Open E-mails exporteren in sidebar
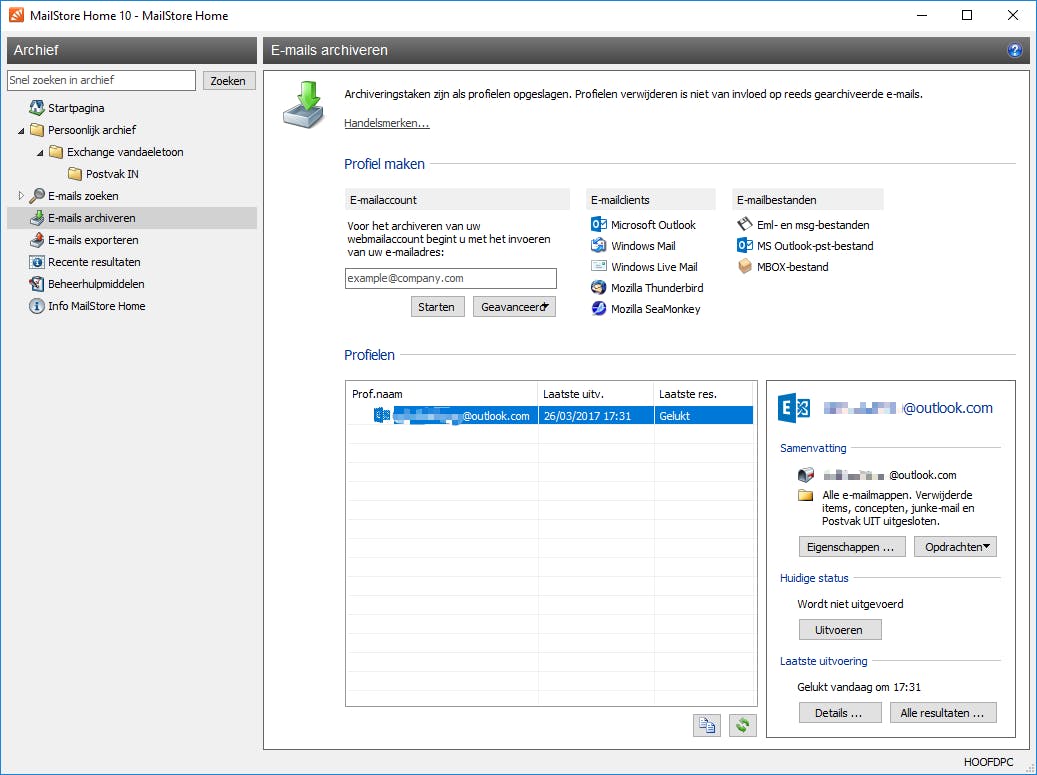The width and height of the screenshot is (1037, 775). point(93,240)
